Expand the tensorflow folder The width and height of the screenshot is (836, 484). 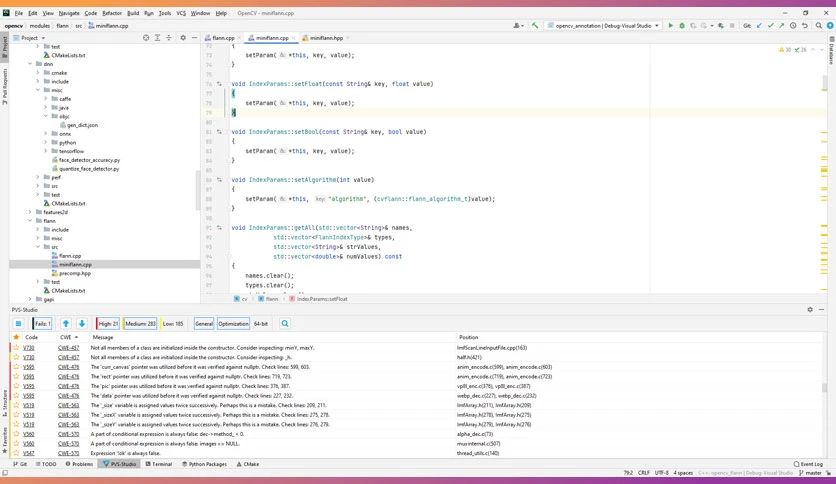click(46, 151)
